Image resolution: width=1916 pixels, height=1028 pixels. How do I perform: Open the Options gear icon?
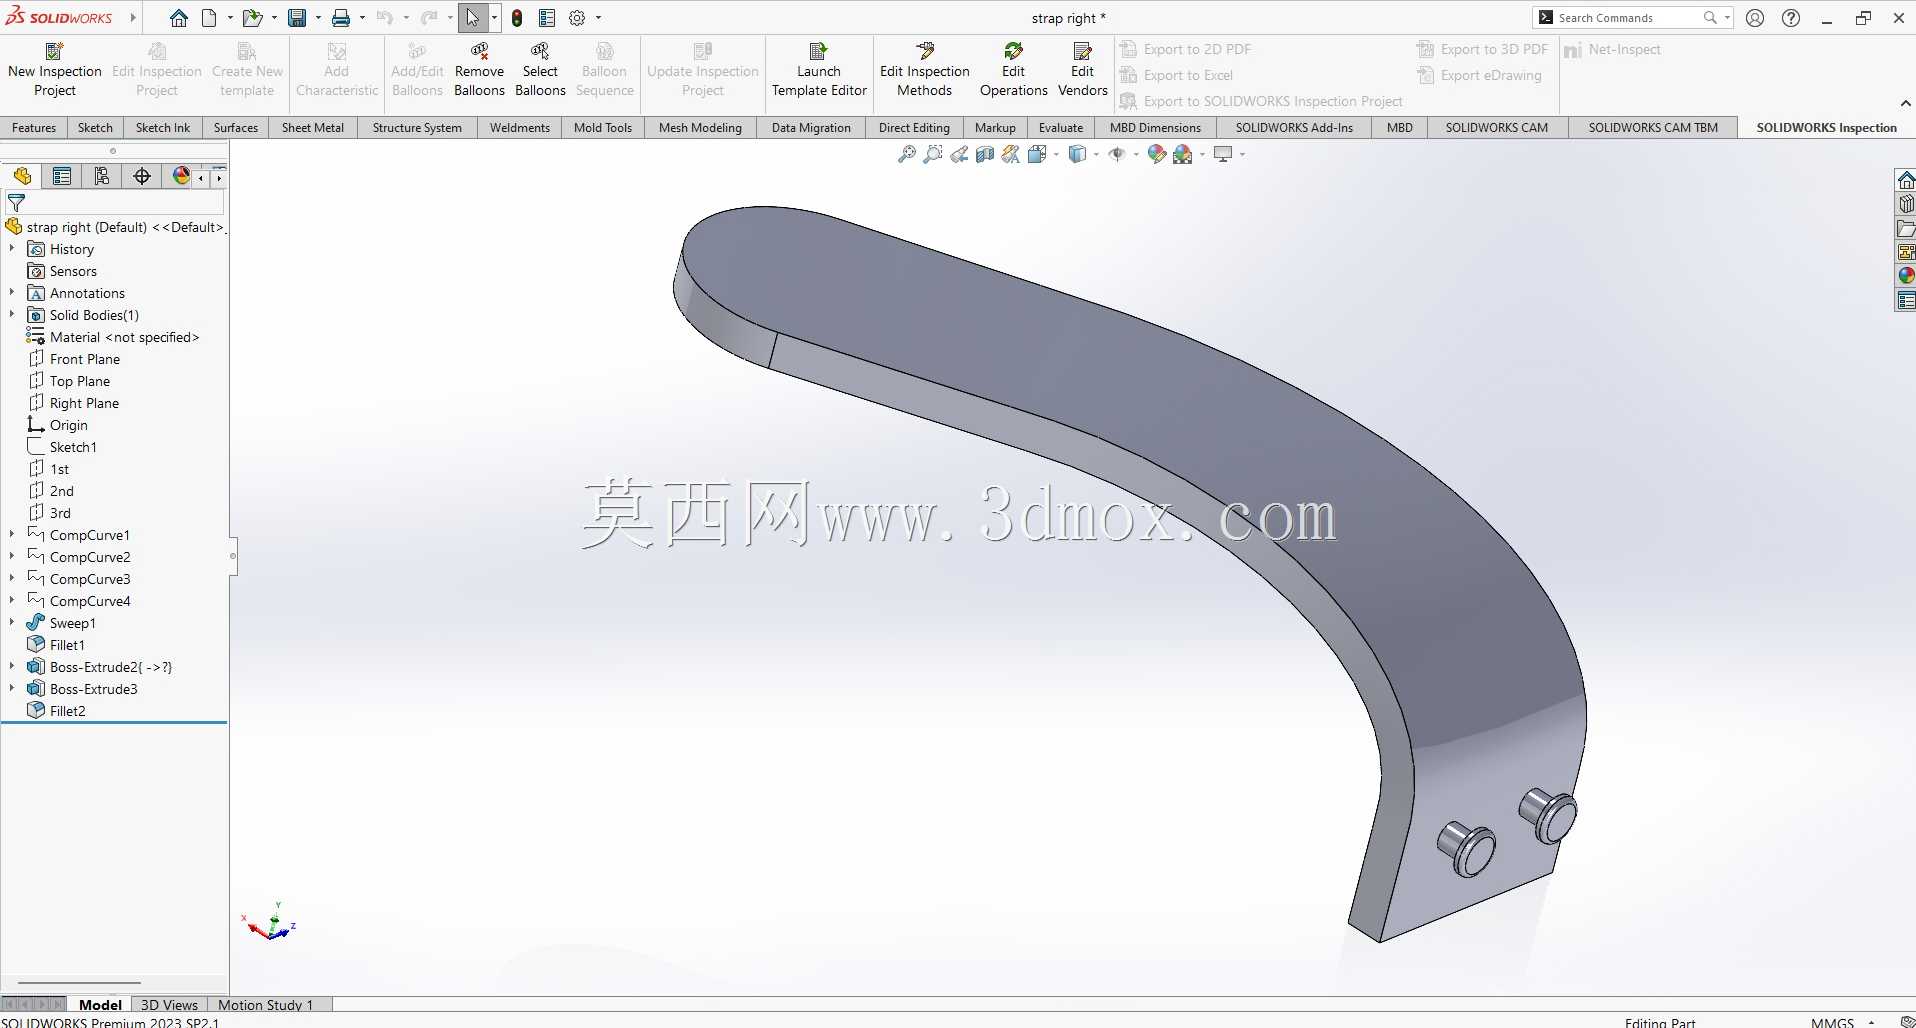tap(577, 18)
